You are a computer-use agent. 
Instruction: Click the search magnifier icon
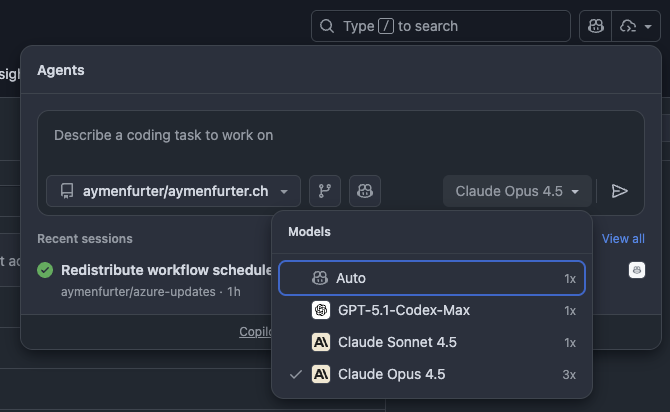[327, 26]
